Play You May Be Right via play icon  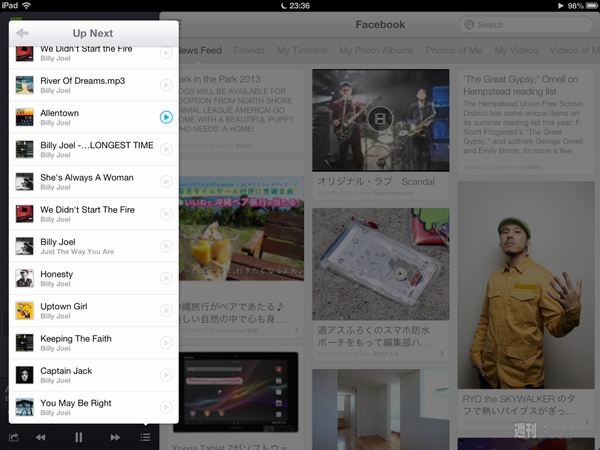pyautogui.click(x=166, y=407)
